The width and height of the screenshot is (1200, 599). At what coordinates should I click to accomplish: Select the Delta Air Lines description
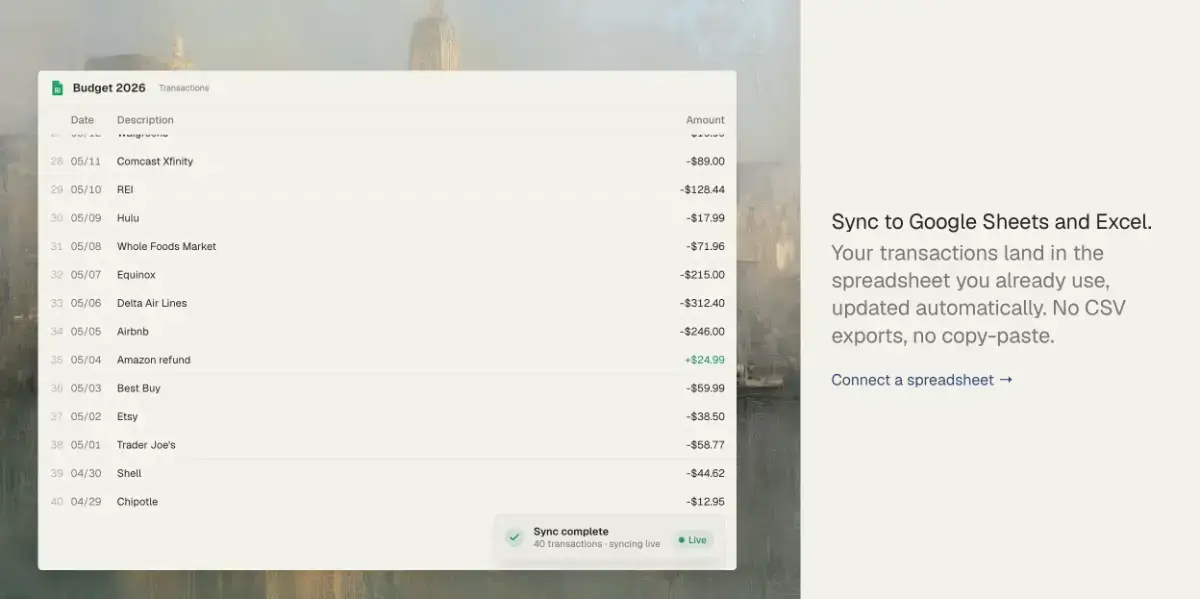tap(152, 303)
